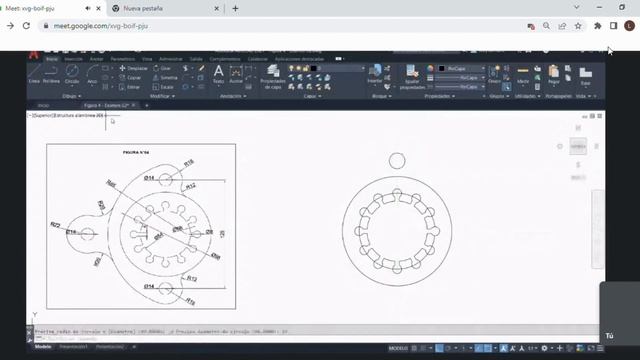The image size is (640, 360).
Task: Click the black layer color swatch
Action: pos(313,68)
